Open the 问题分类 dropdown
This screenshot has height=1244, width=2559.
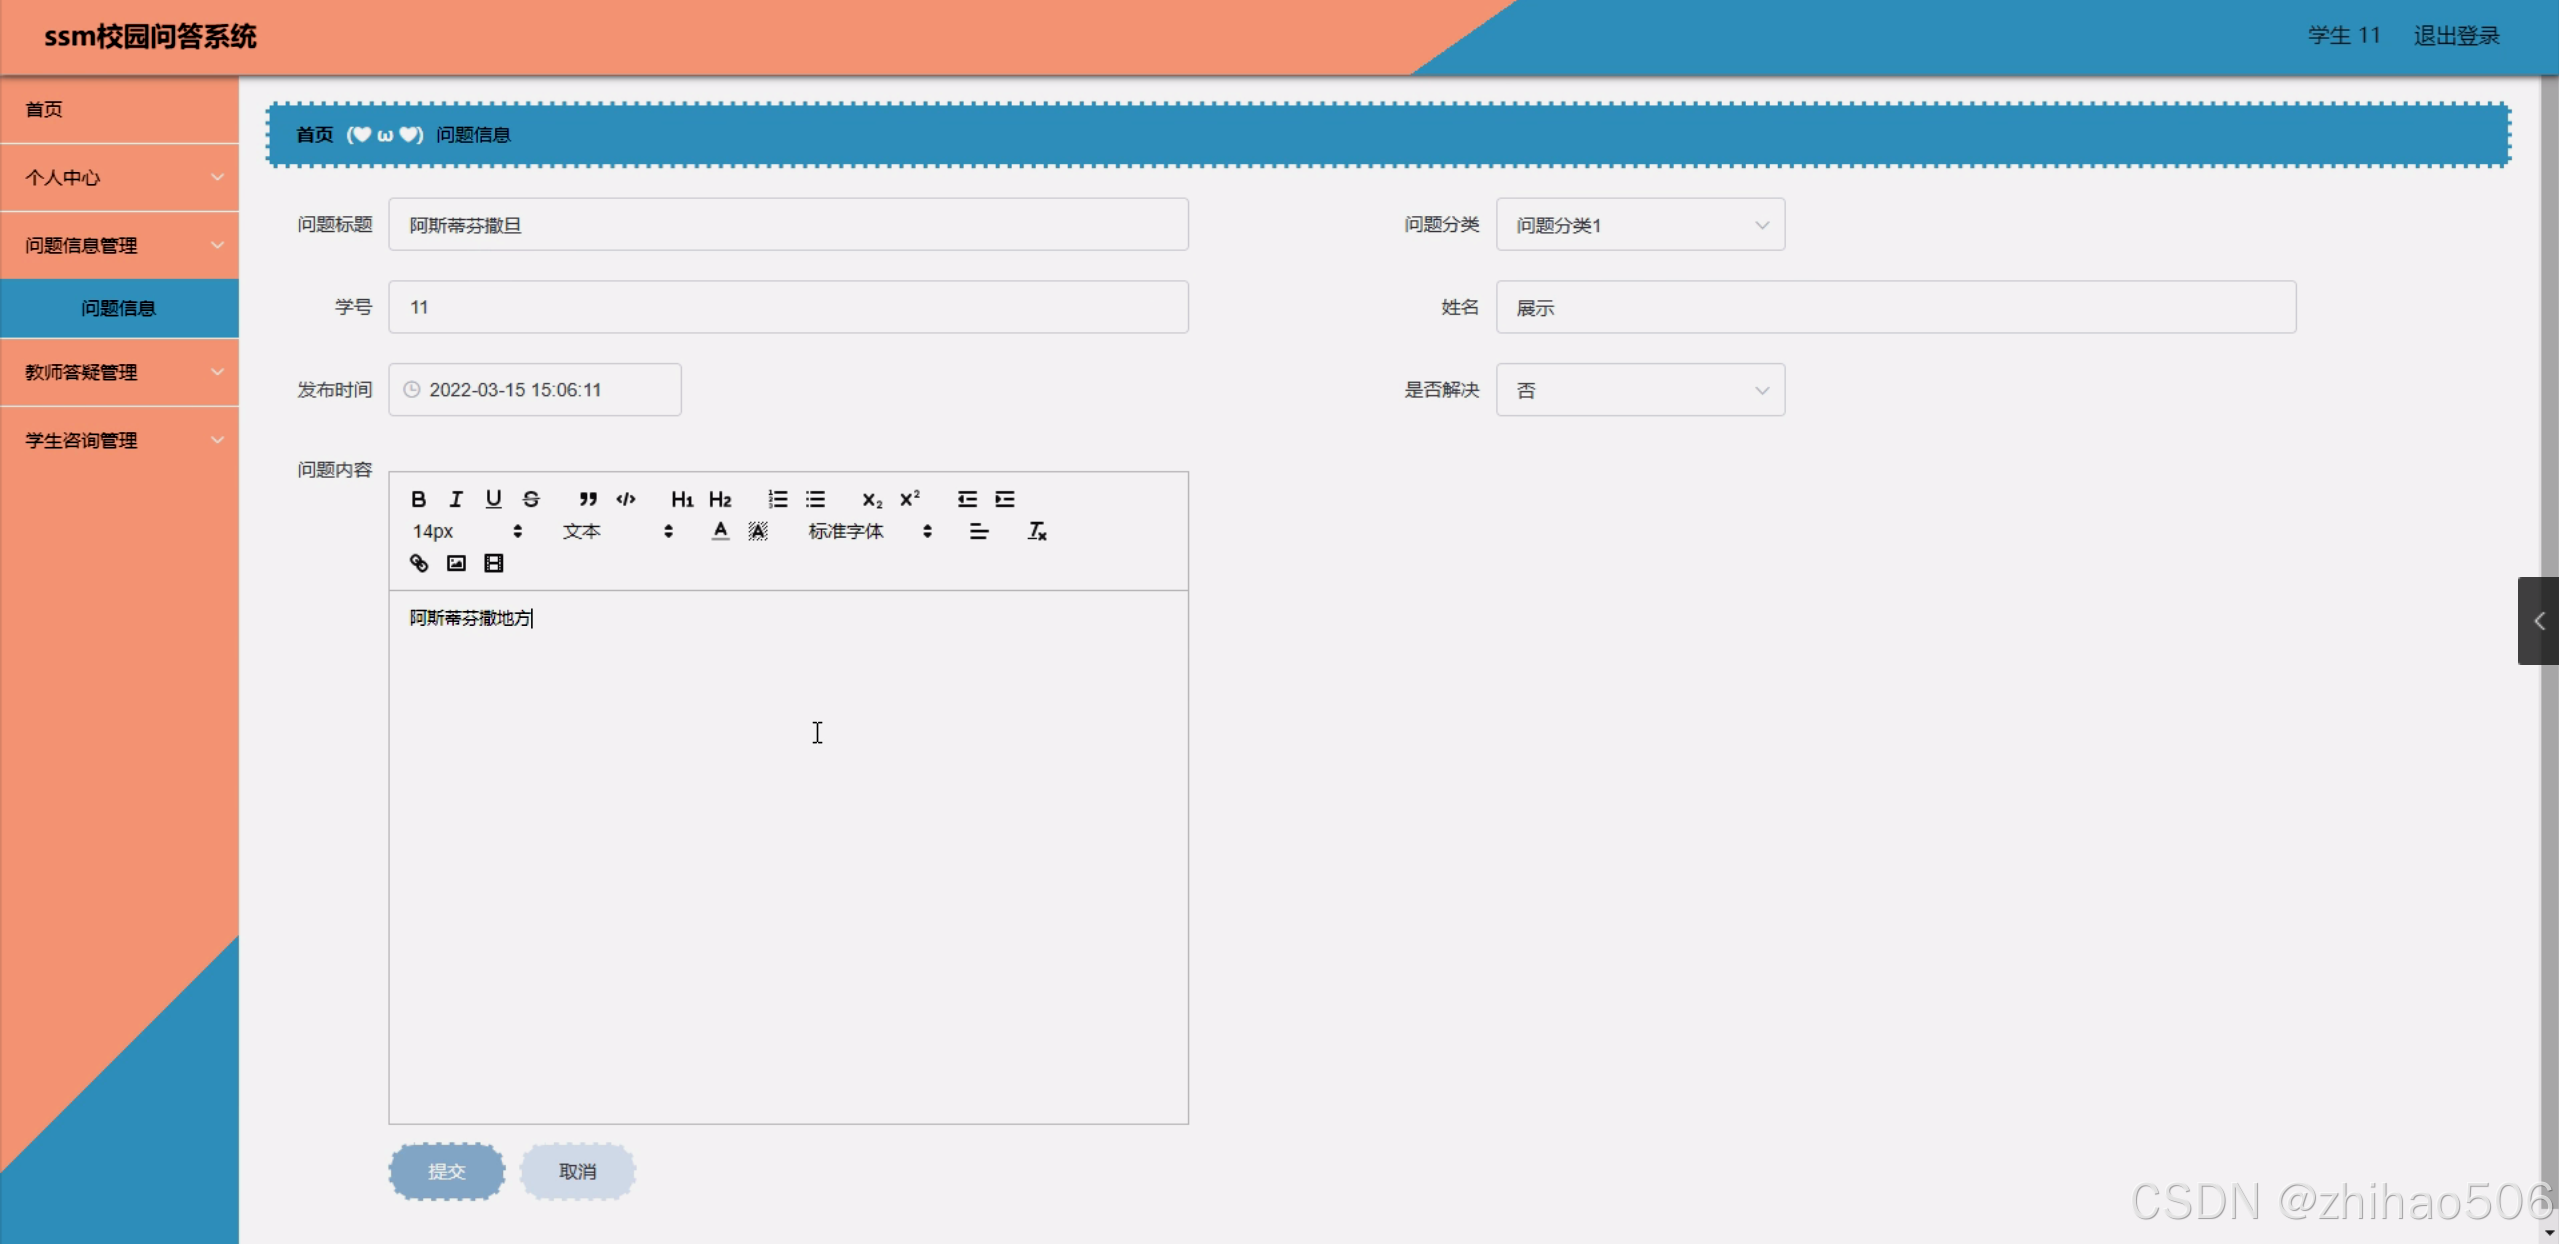point(1640,224)
